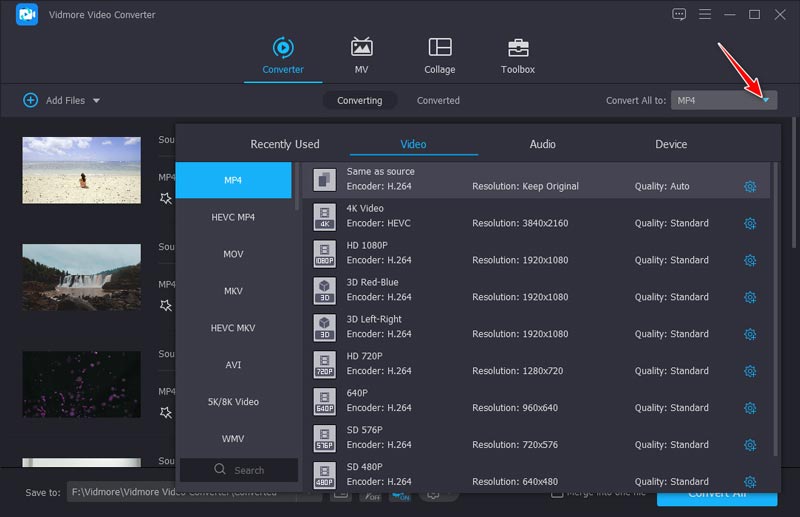Click the format Search field
The image size is (800, 517).
(x=239, y=470)
